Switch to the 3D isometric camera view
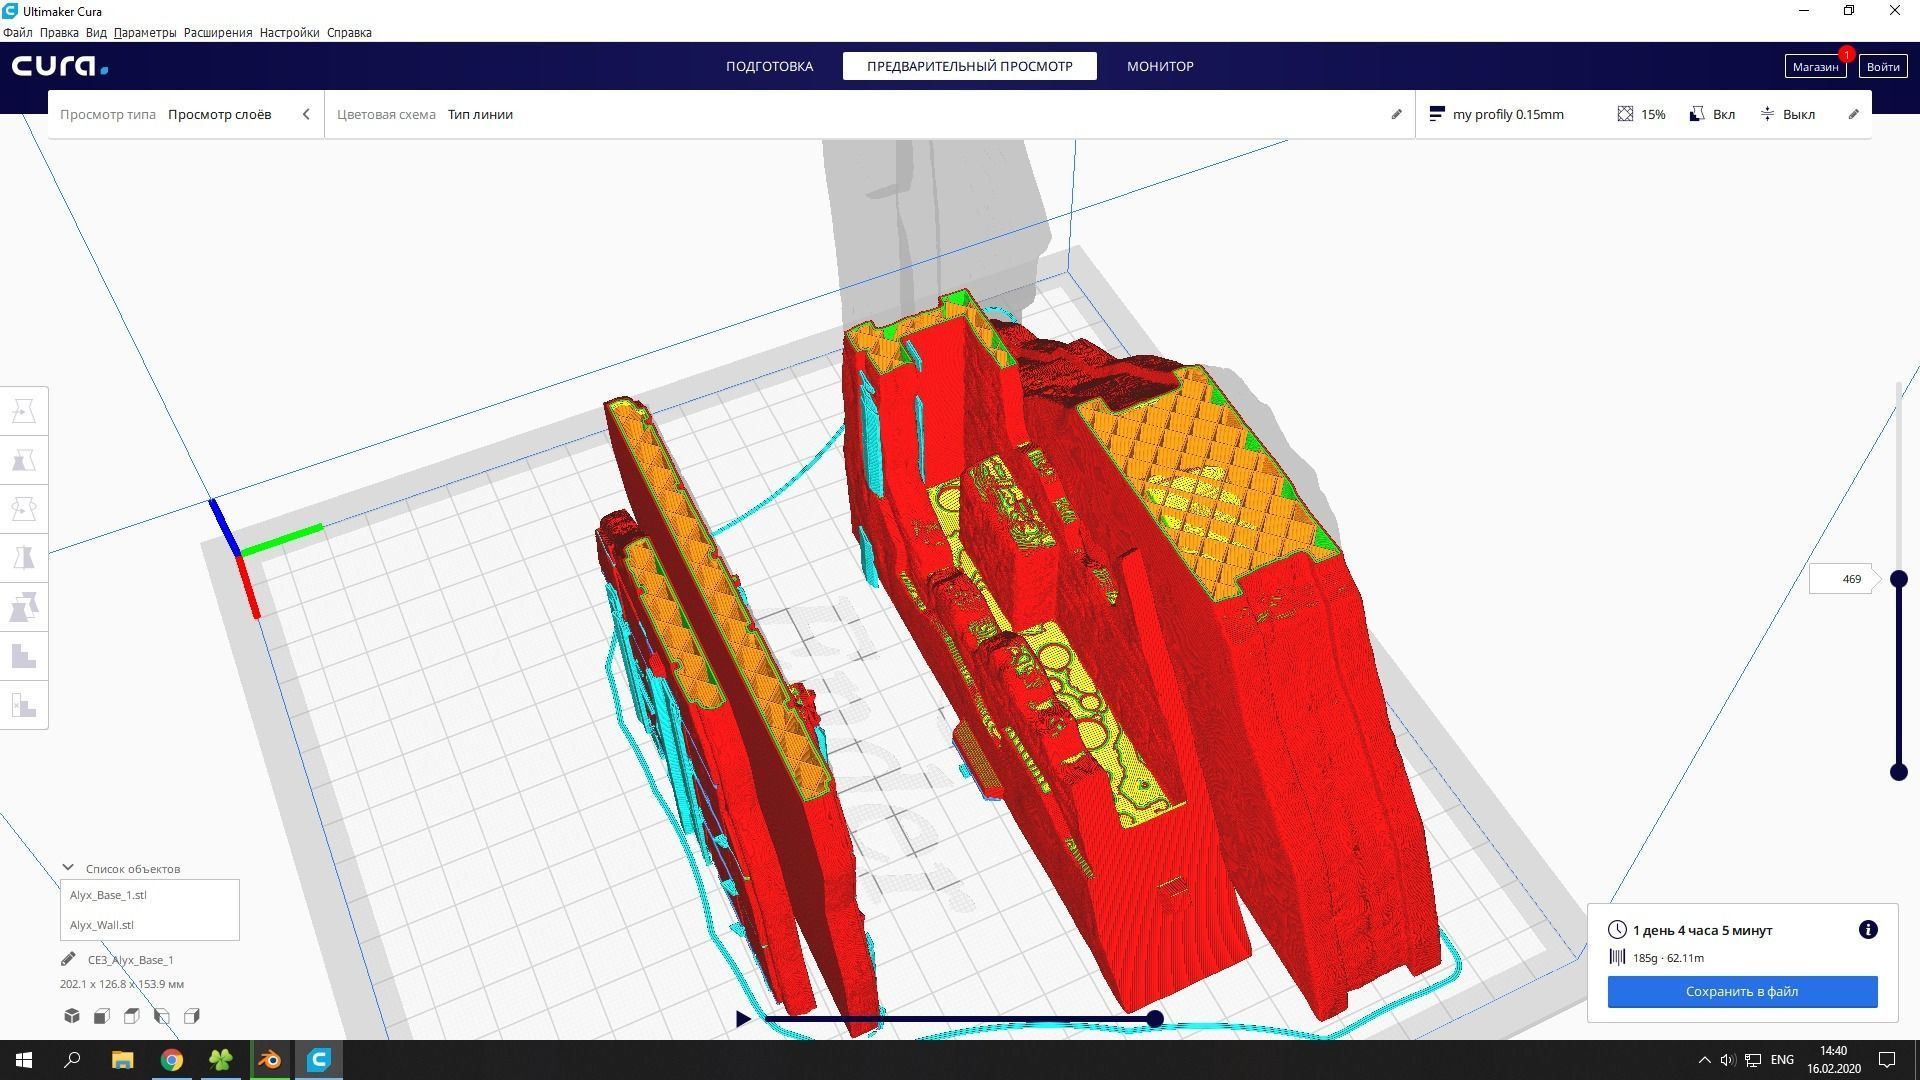The image size is (1920, 1080). [x=72, y=1016]
